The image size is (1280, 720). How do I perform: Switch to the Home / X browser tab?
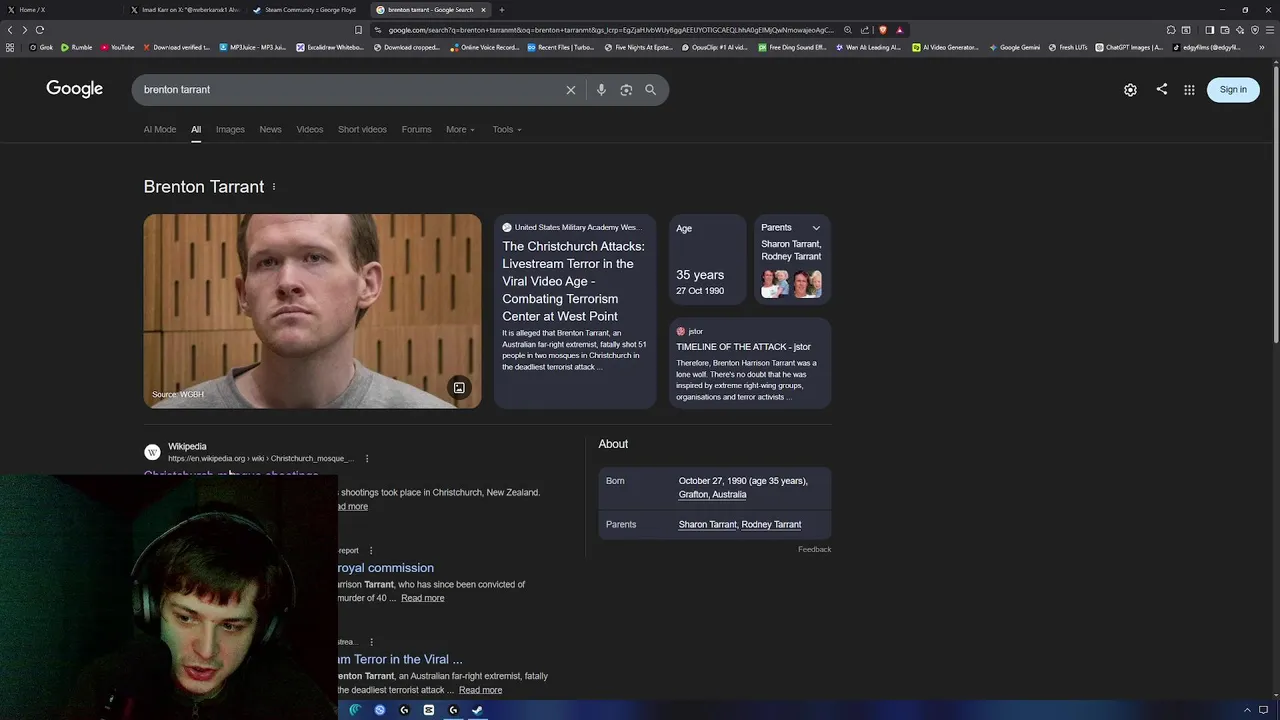[x=60, y=10]
